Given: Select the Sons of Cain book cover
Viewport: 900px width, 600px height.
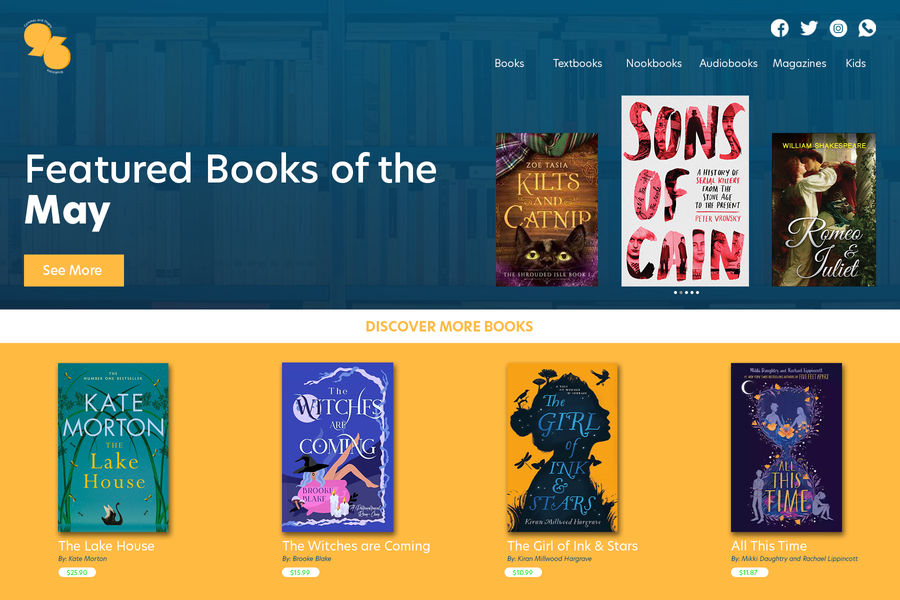Looking at the screenshot, I should (685, 191).
